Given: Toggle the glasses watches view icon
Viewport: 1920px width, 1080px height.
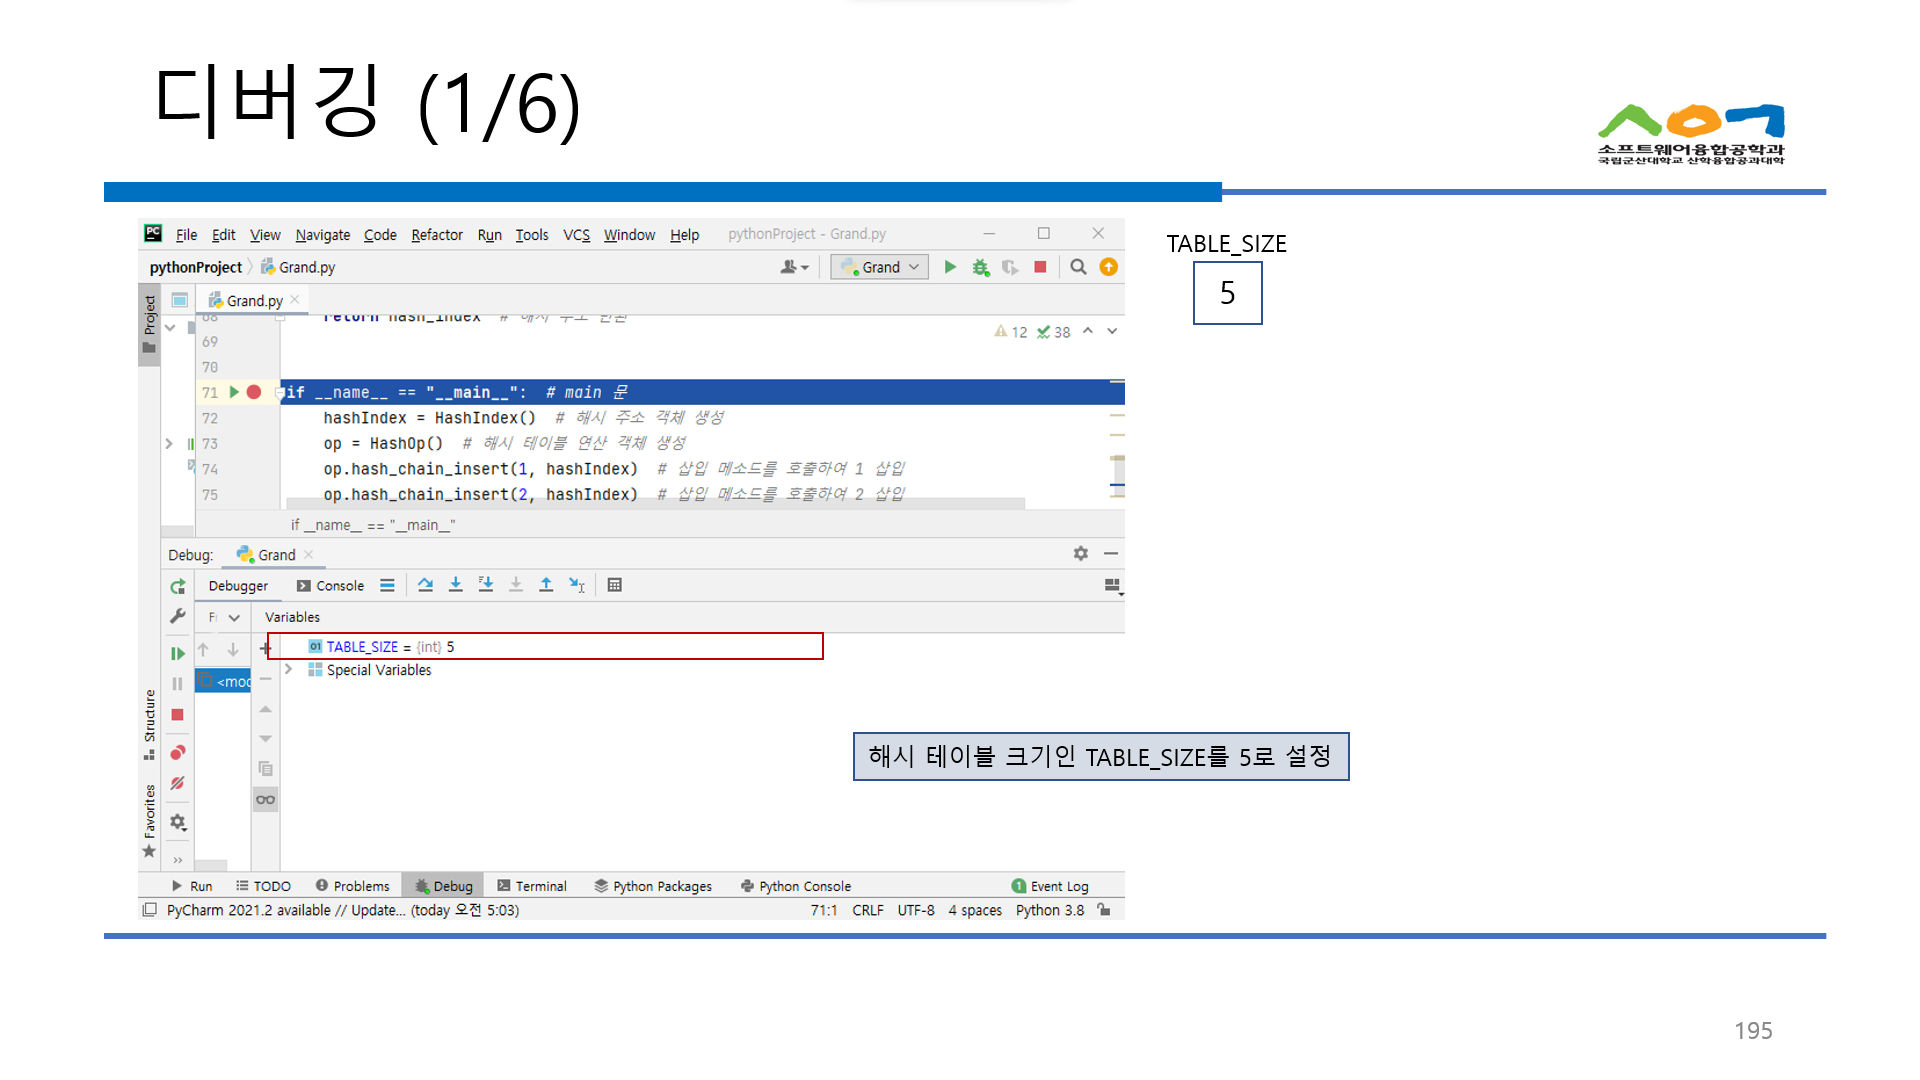Looking at the screenshot, I should coord(265,799).
